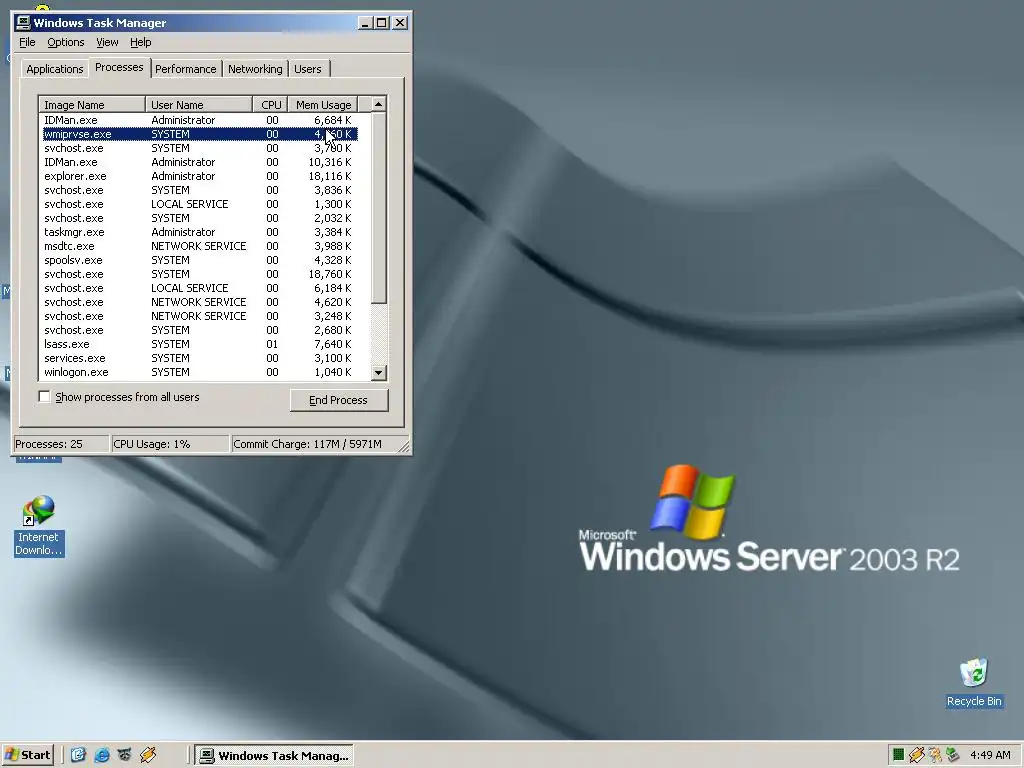Select svchost.exe row using 3,248 K
The image size is (1024, 768).
[198, 316]
